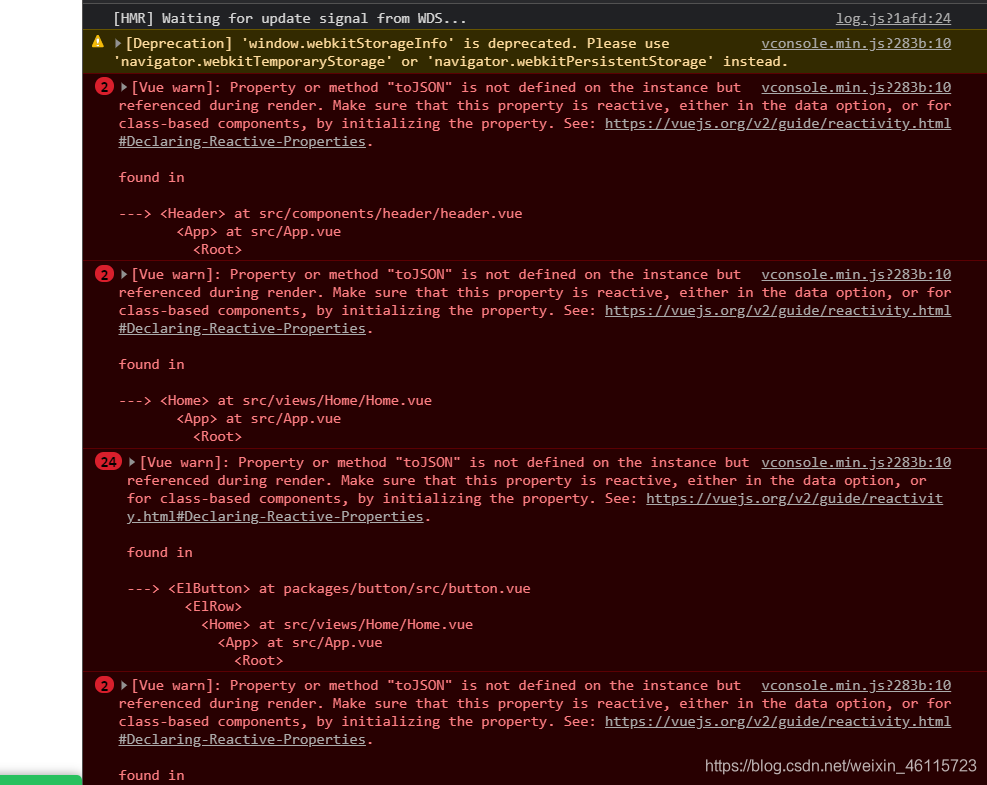Expand the Vue warn error found in Header
This screenshot has width=987, height=785.
pyautogui.click(x=124, y=88)
